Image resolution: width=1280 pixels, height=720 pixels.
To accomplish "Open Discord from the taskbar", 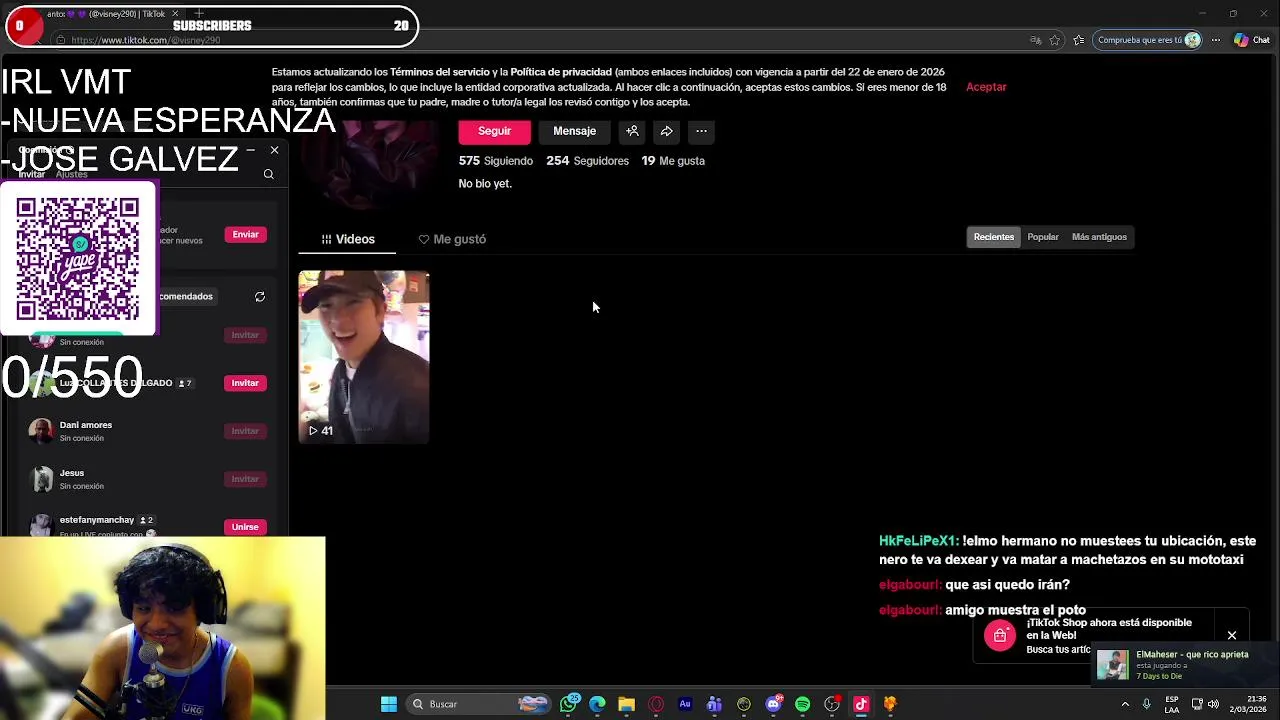I will coord(773,704).
